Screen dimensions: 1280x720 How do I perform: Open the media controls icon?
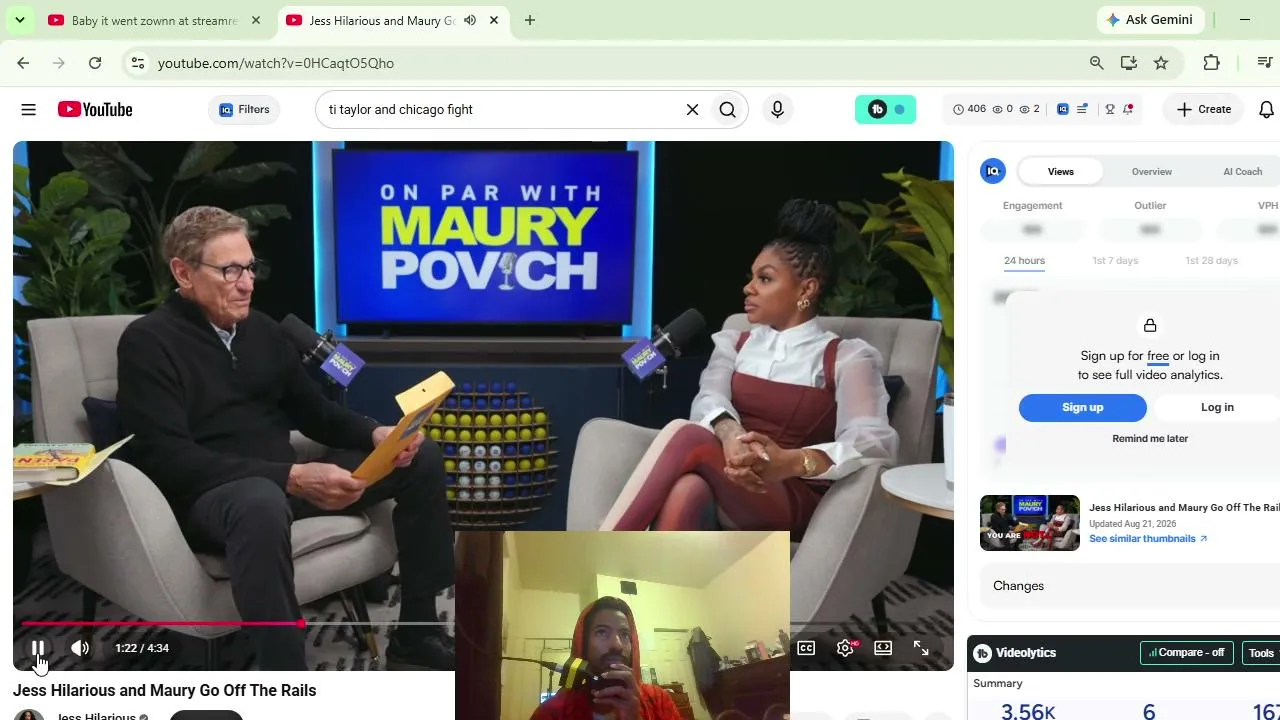pos(1265,63)
